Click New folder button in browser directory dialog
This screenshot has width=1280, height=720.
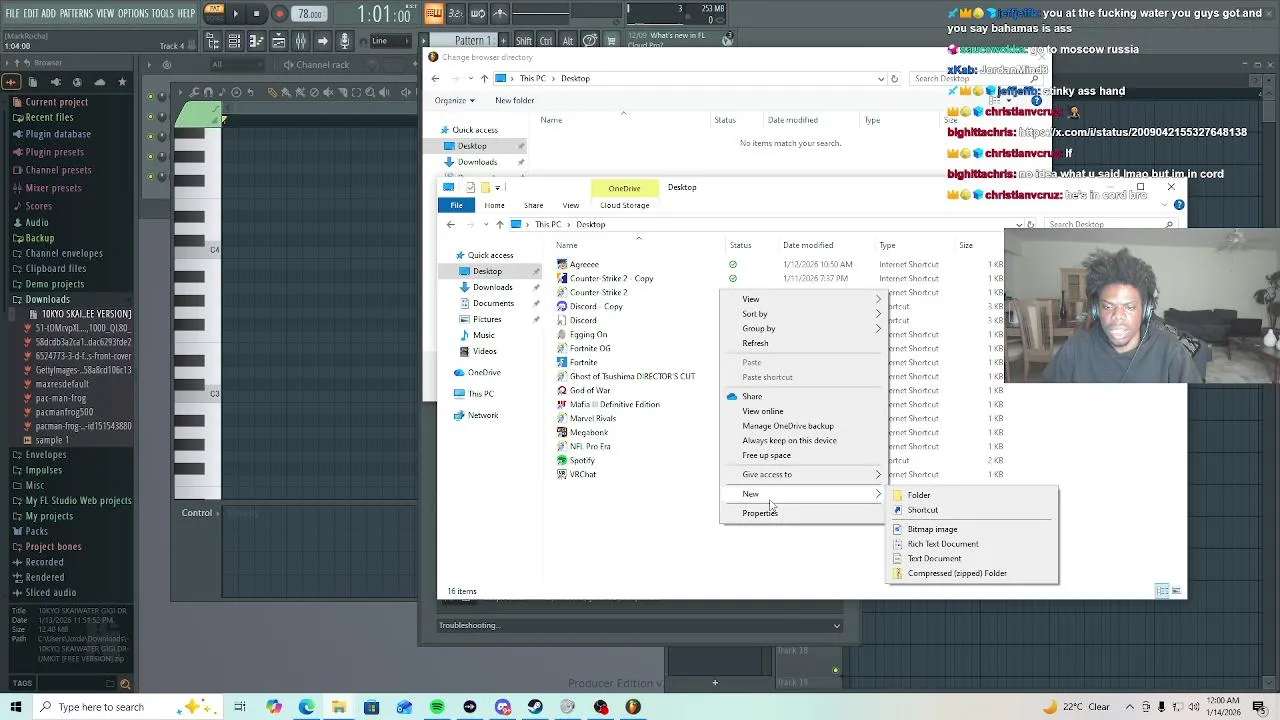tap(515, 100)
